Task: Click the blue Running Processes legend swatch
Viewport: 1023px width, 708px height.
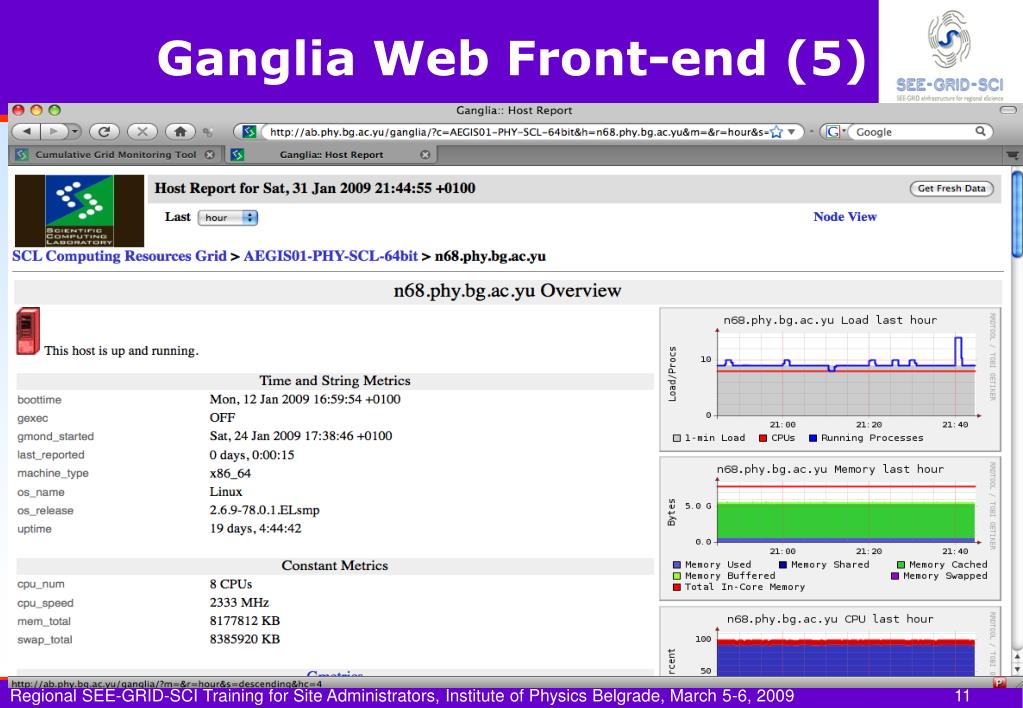Action: 813,439
